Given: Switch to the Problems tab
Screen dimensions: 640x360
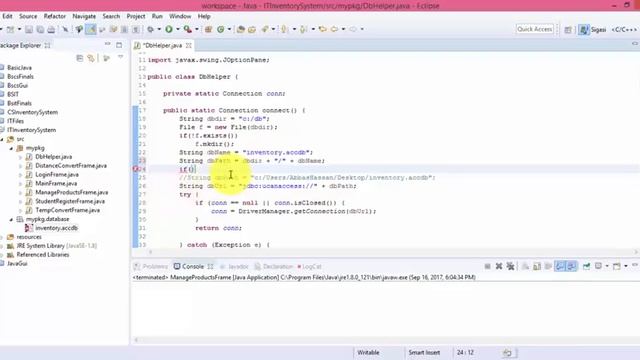Looking at the screenshot, I should [x=151, y=267].
